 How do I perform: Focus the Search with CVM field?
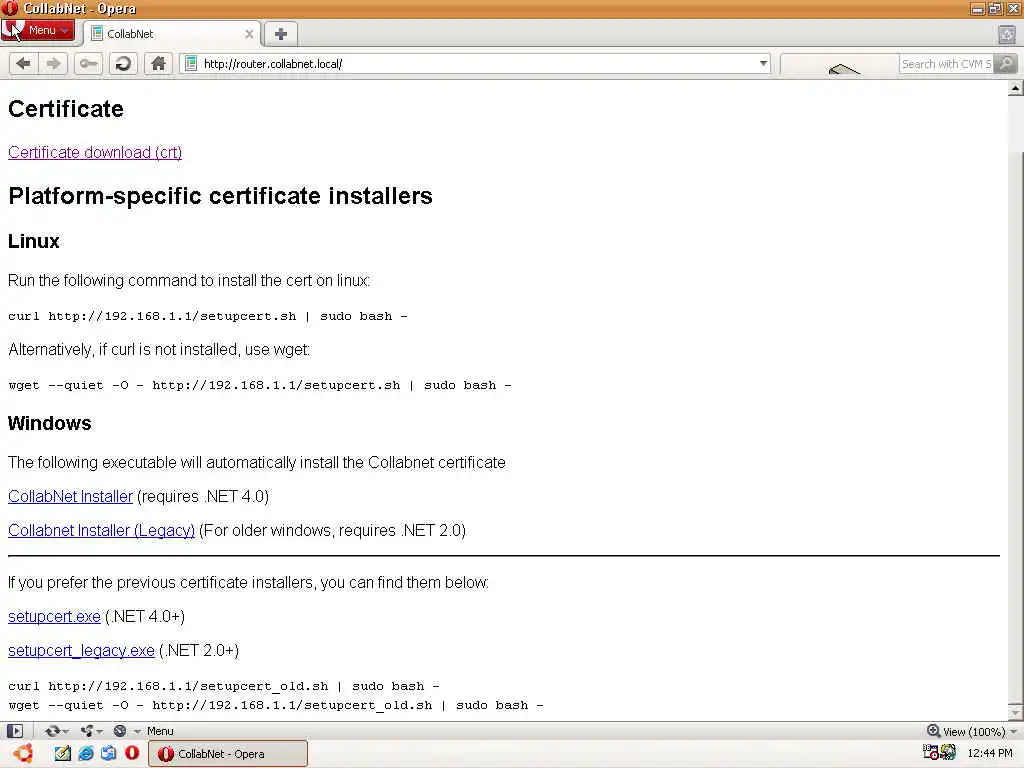[x=946, y=63]
